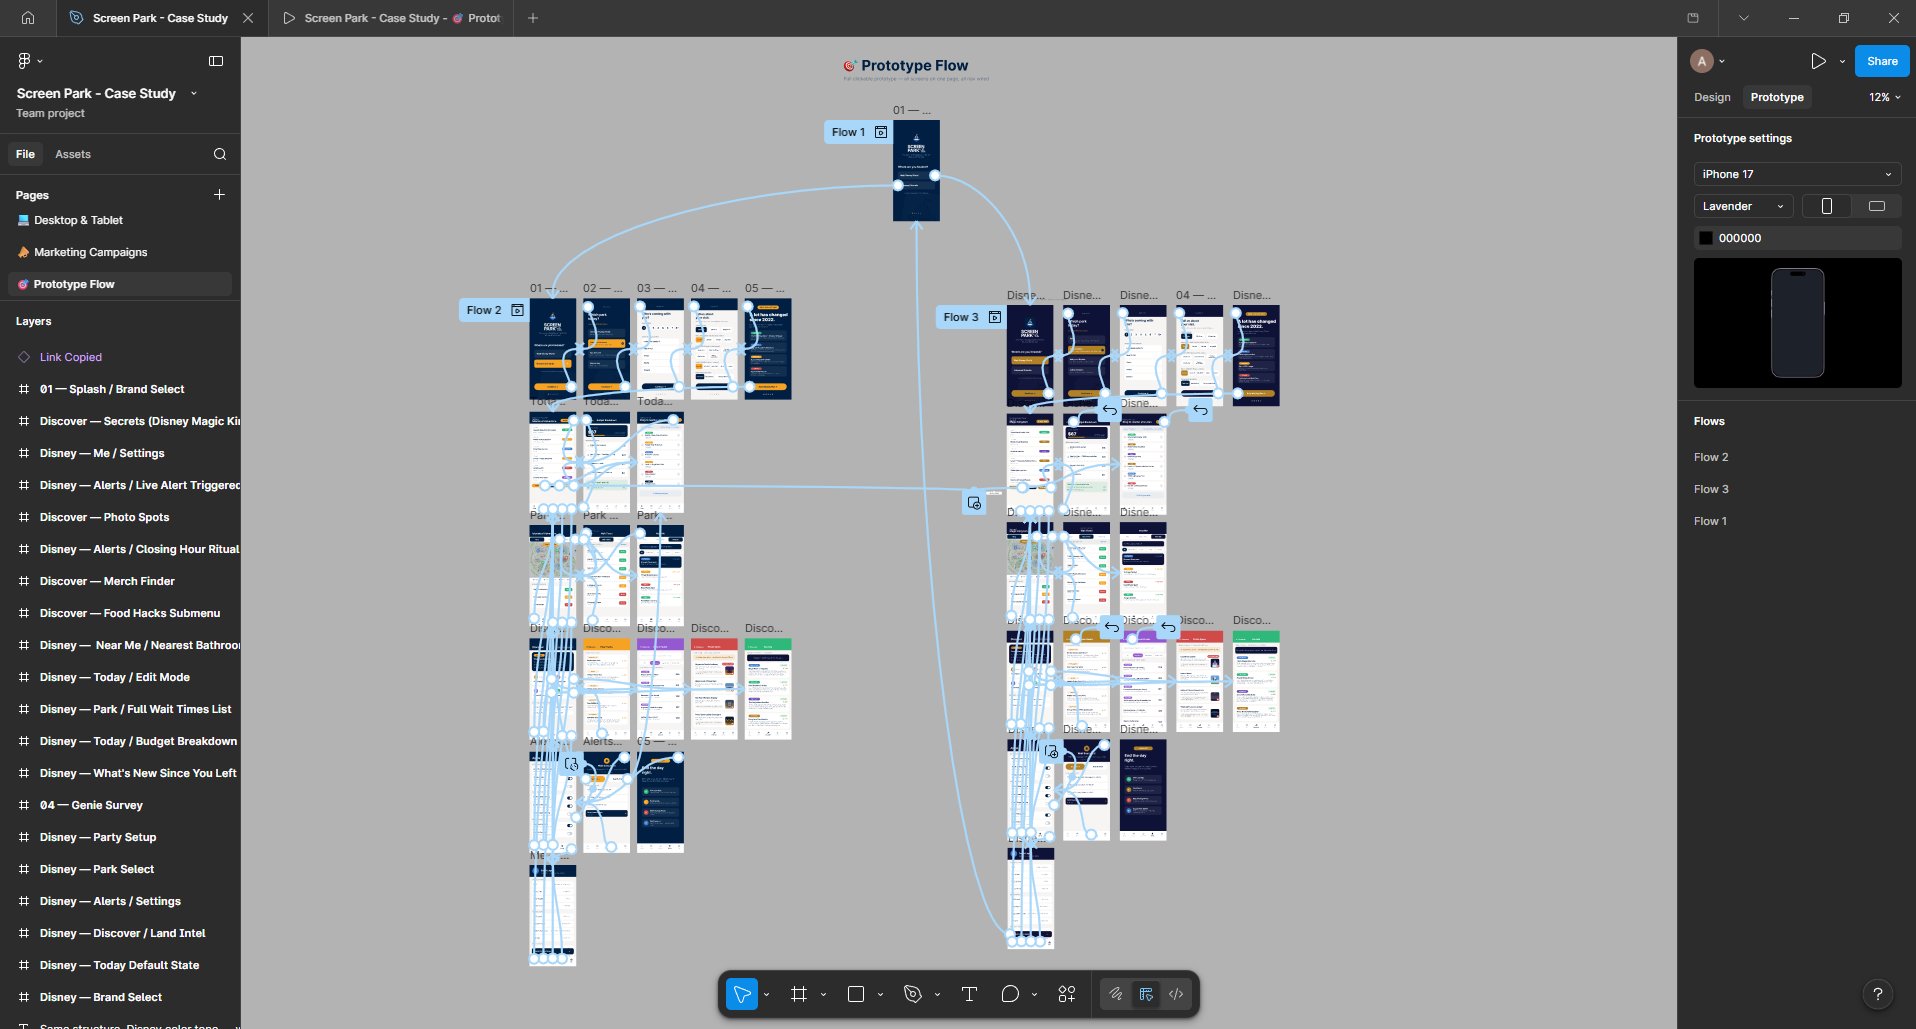Select the Move tool in toolbar
This screenshot has width=1916, height=1029.
[x=742, y=994]
